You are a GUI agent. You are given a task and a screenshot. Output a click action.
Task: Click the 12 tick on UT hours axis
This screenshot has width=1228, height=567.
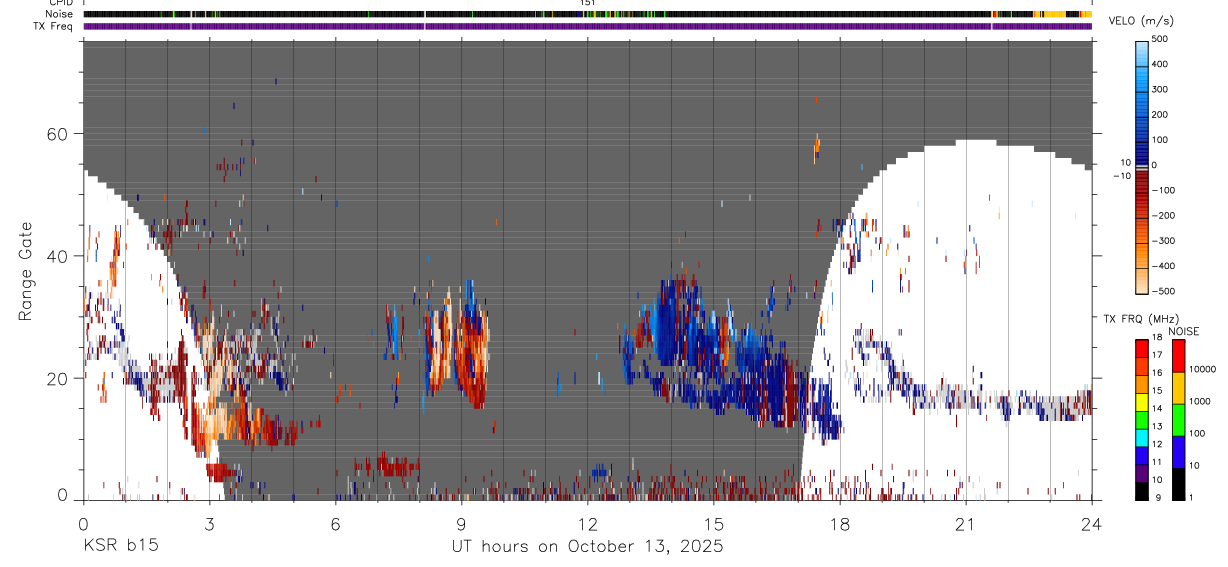pos(588,524)
